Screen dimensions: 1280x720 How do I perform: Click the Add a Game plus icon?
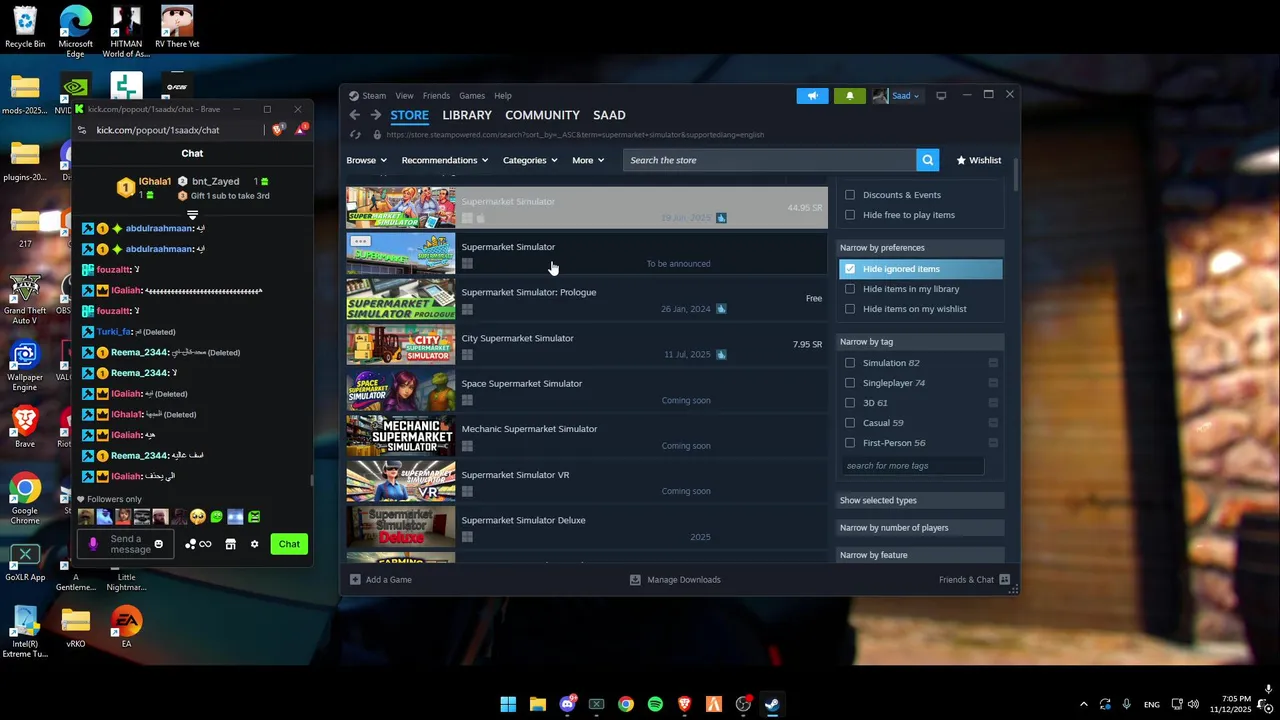click(x=355, y=580)
